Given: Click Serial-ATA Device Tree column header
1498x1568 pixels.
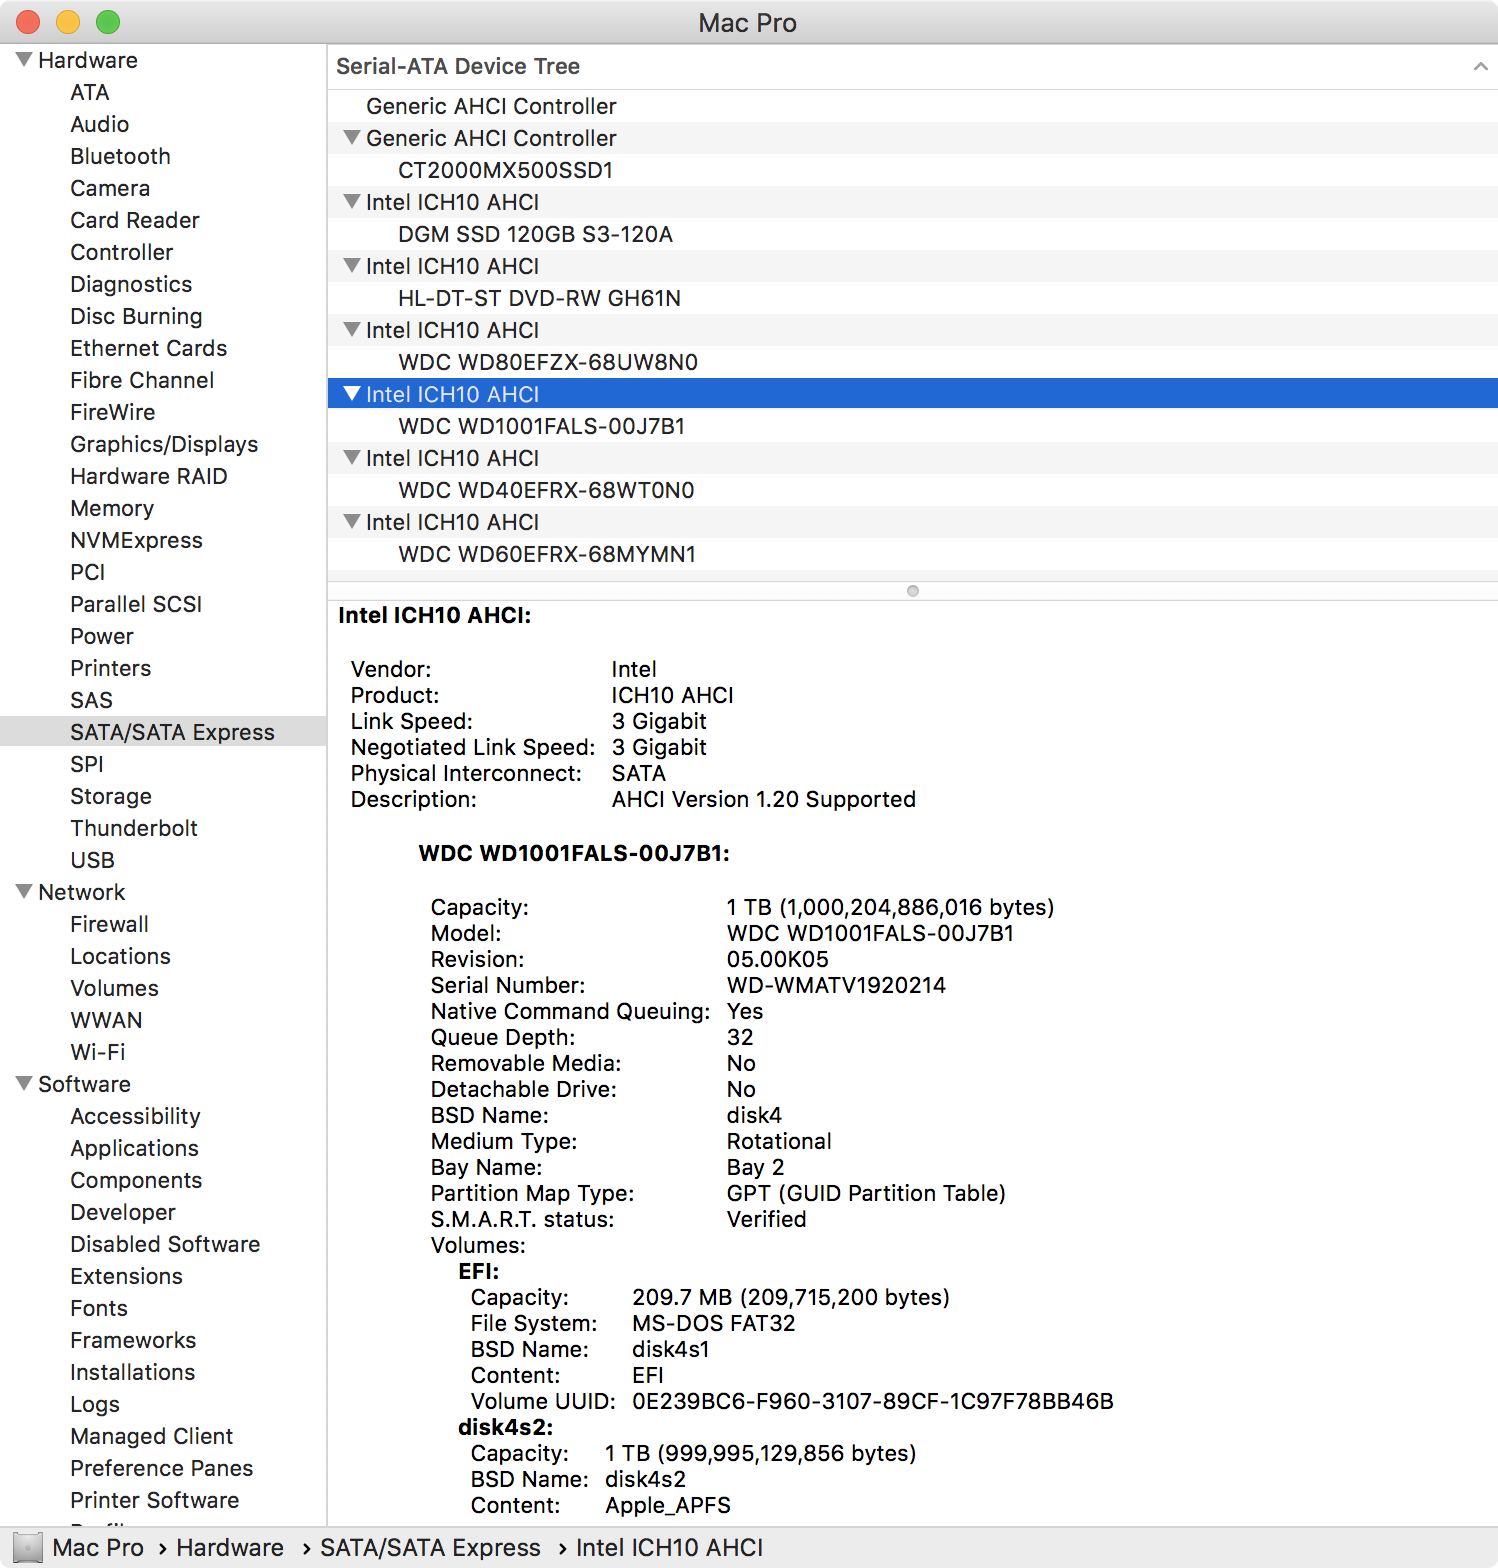Looking at the screenshot, I should tap(913, 66).
